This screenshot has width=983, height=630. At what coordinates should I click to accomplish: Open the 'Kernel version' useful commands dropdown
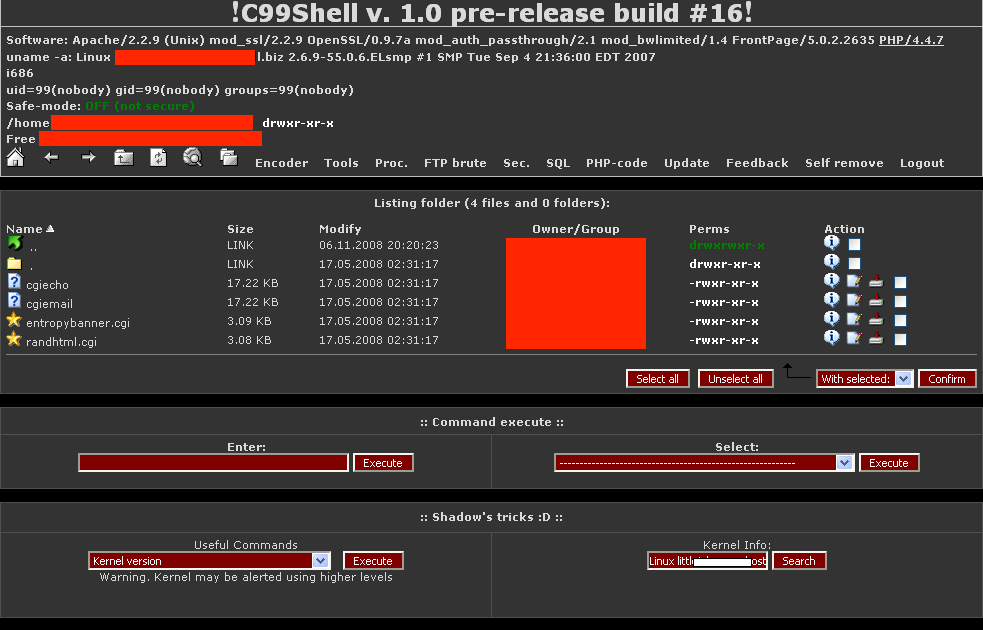coord(209,560)
